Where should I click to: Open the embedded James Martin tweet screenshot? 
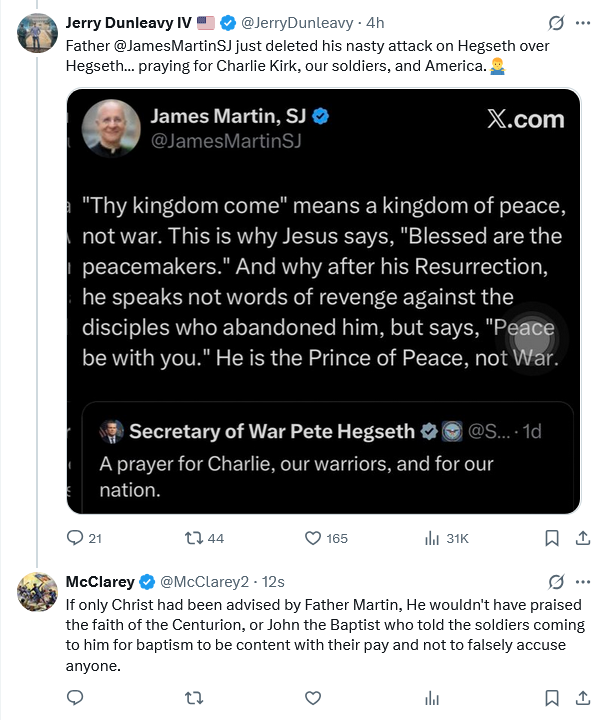tap(323, 301)
